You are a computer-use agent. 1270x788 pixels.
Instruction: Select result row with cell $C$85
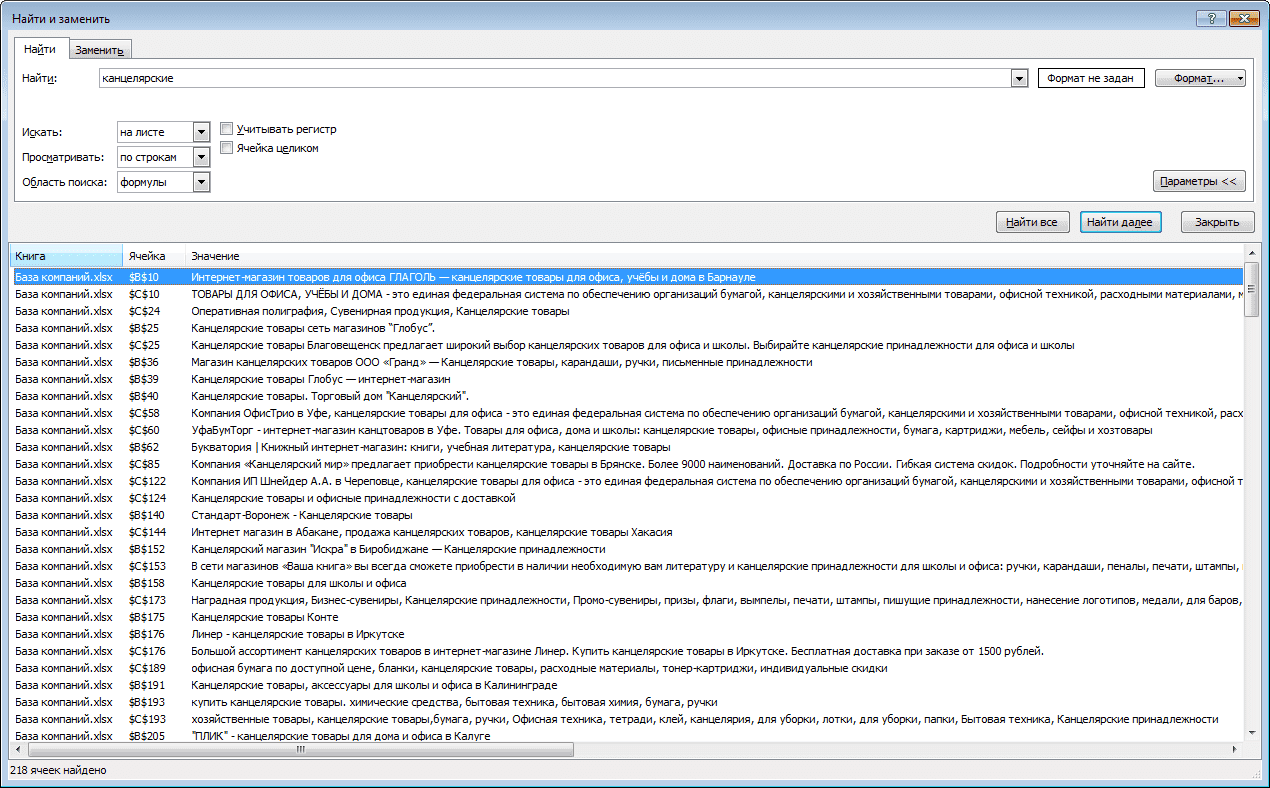tap(626, 464)
